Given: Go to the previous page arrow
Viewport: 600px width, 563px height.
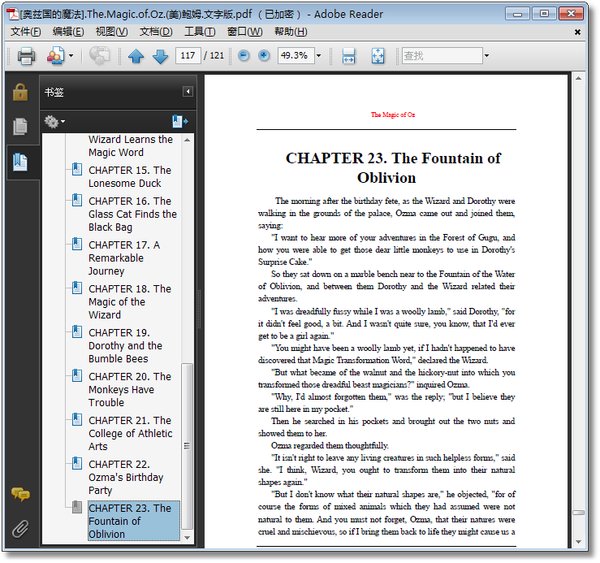Looking at the screenshot, I should [137, 56].
